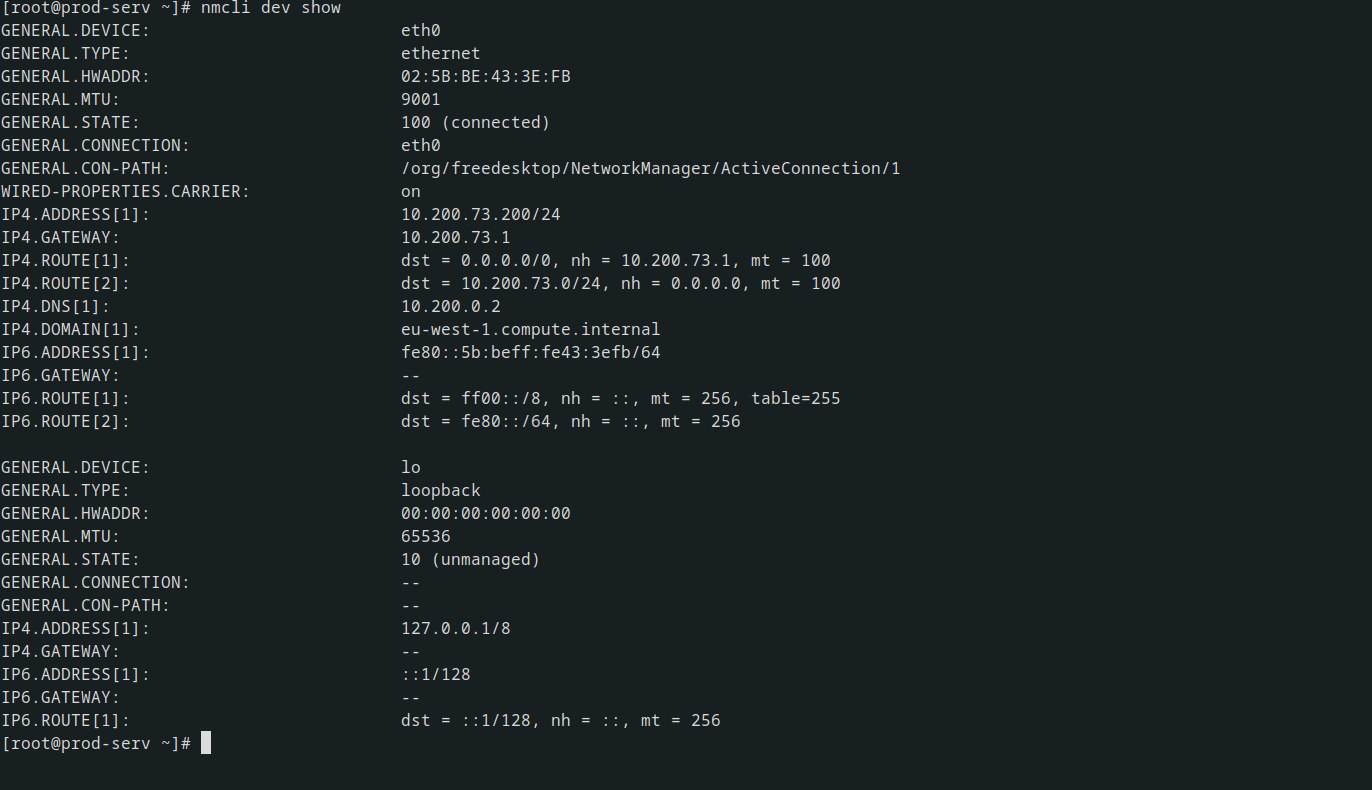The image size is (1372, 790).
Task: Click the ::1/128 IPv6 address value
Action: point(436,675)
